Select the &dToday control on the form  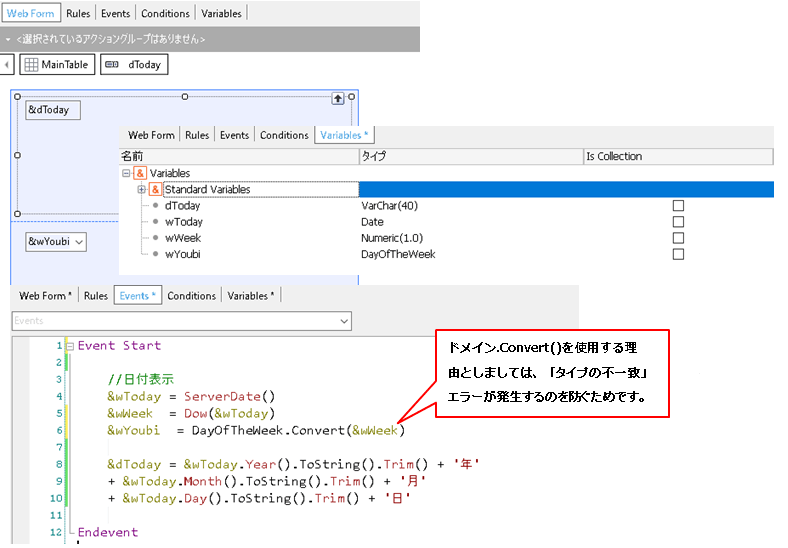click(53, 110)
